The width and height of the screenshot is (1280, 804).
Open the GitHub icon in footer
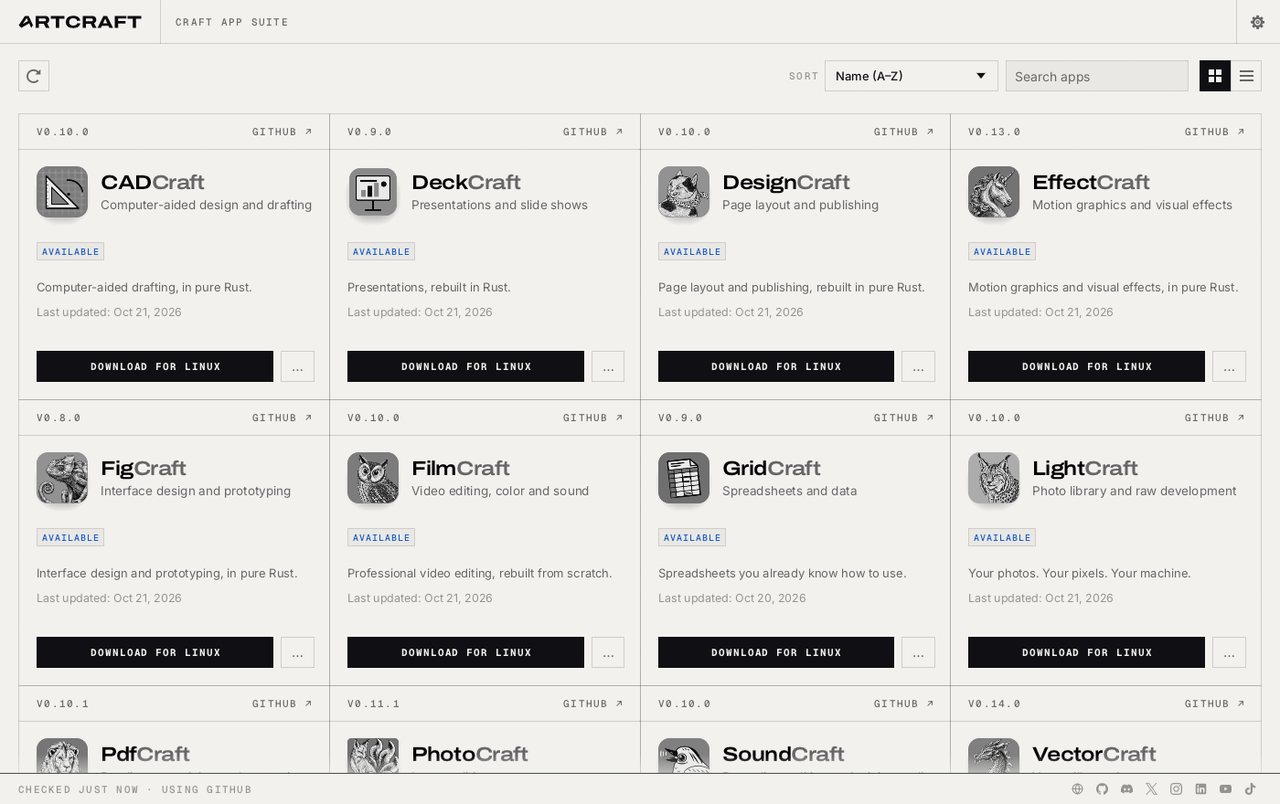pos(1102,789)
